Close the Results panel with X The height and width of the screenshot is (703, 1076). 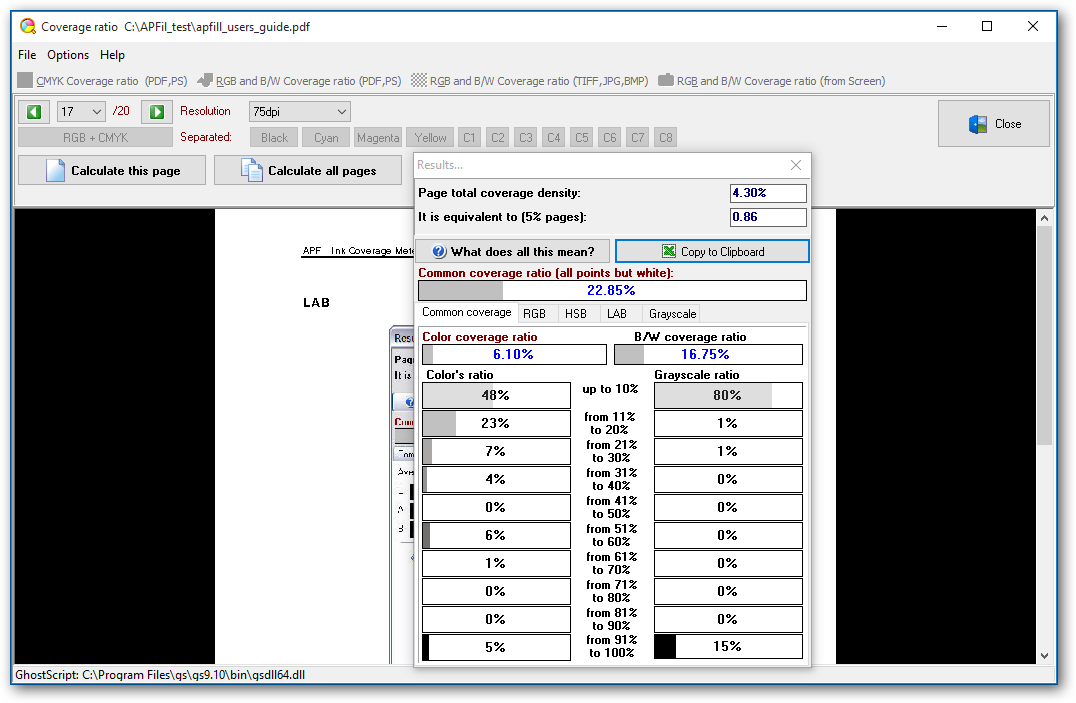point(796,165)
